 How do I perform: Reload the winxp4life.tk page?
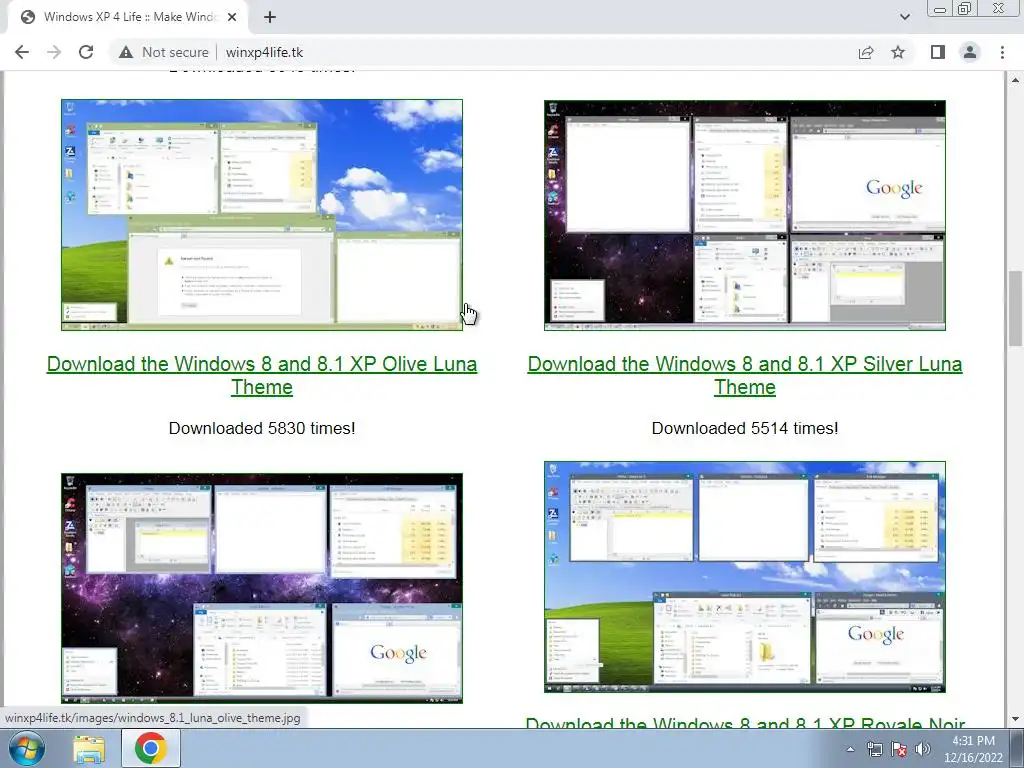pos(86,52)
